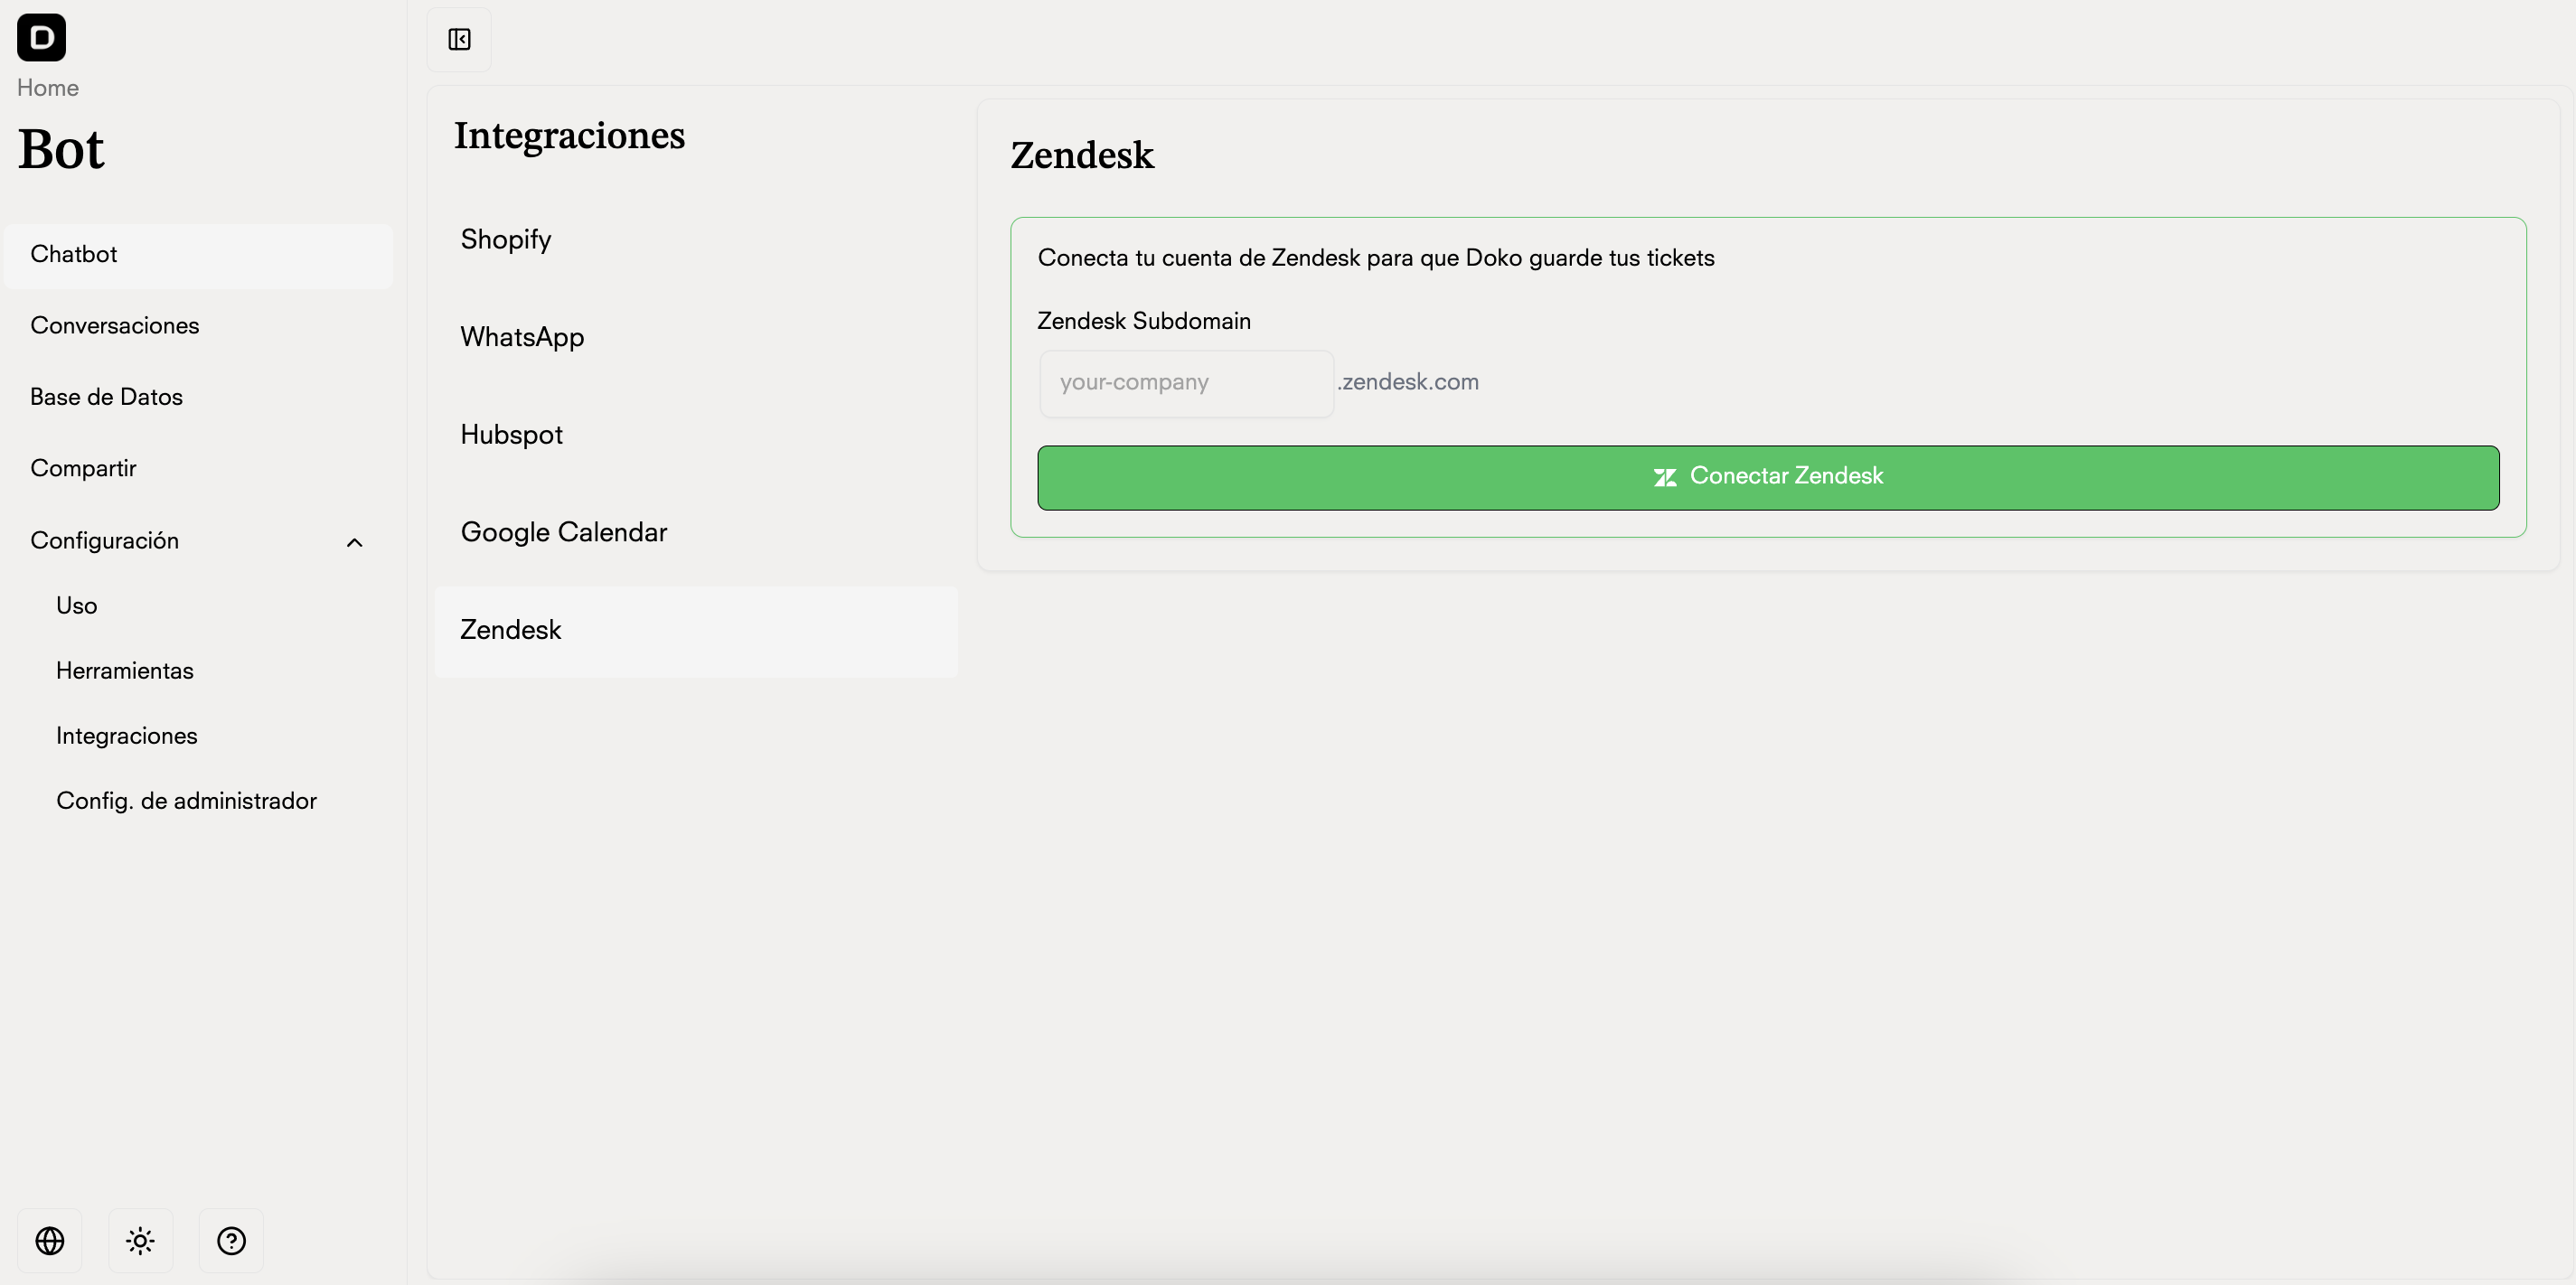
Task: Open Conversaciones from the sidebar
Action: 114,325
